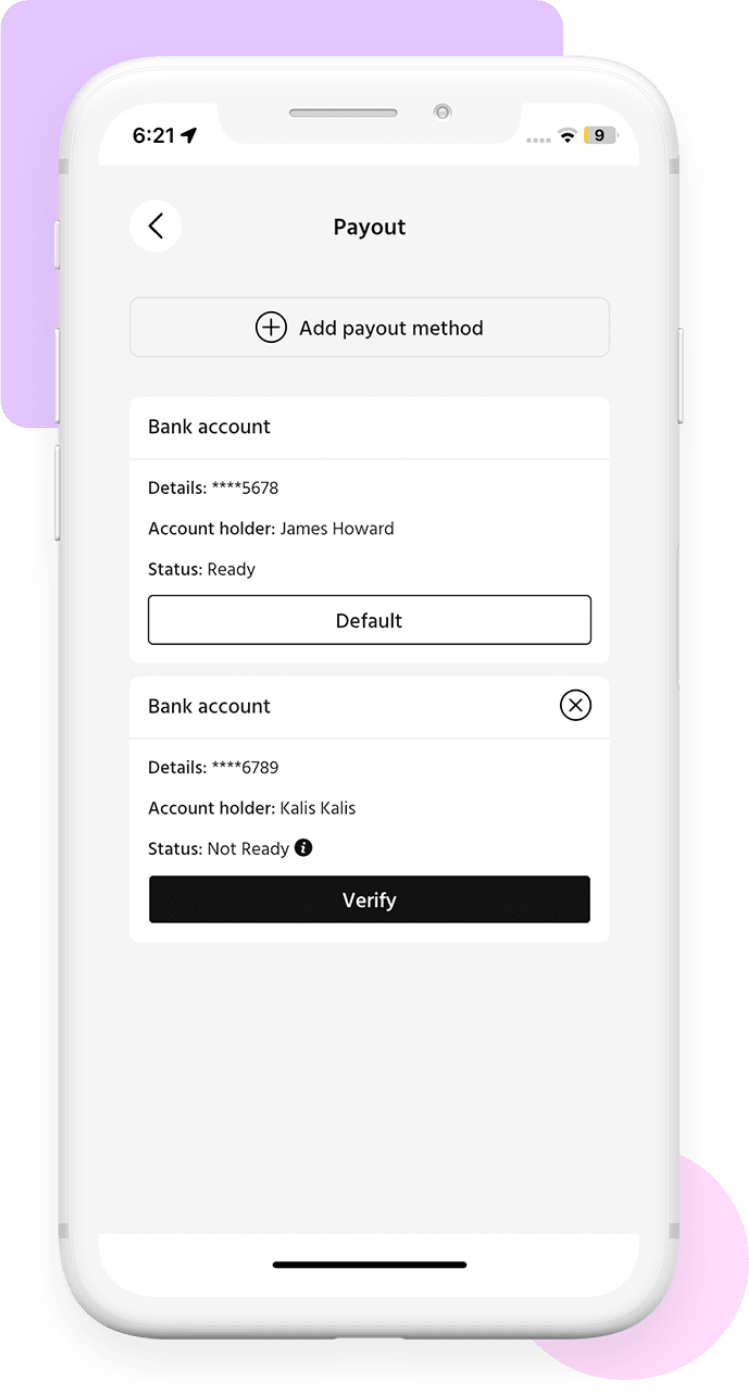Tap the remove icon on the second bank account
Image resolution: width=749 pixels, height=1400 pixels.
[x=573, y=706]
